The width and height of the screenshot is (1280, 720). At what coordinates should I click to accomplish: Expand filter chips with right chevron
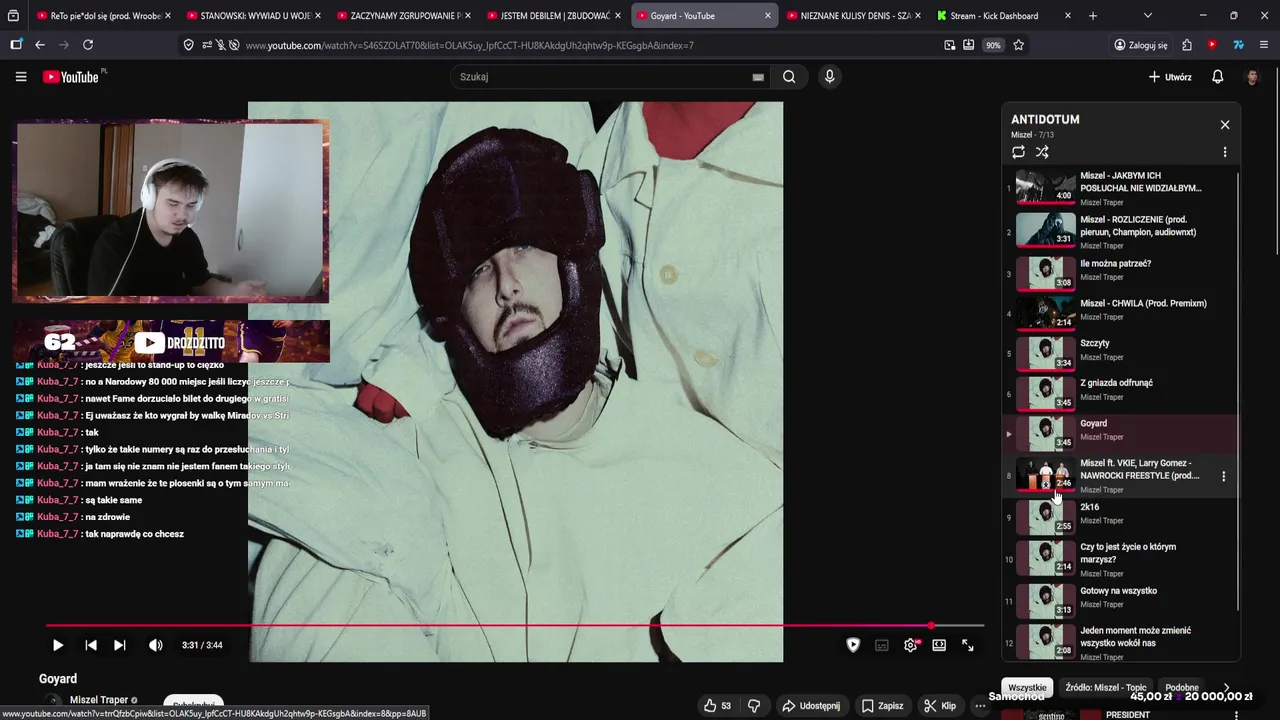(x=1227, y=688)
